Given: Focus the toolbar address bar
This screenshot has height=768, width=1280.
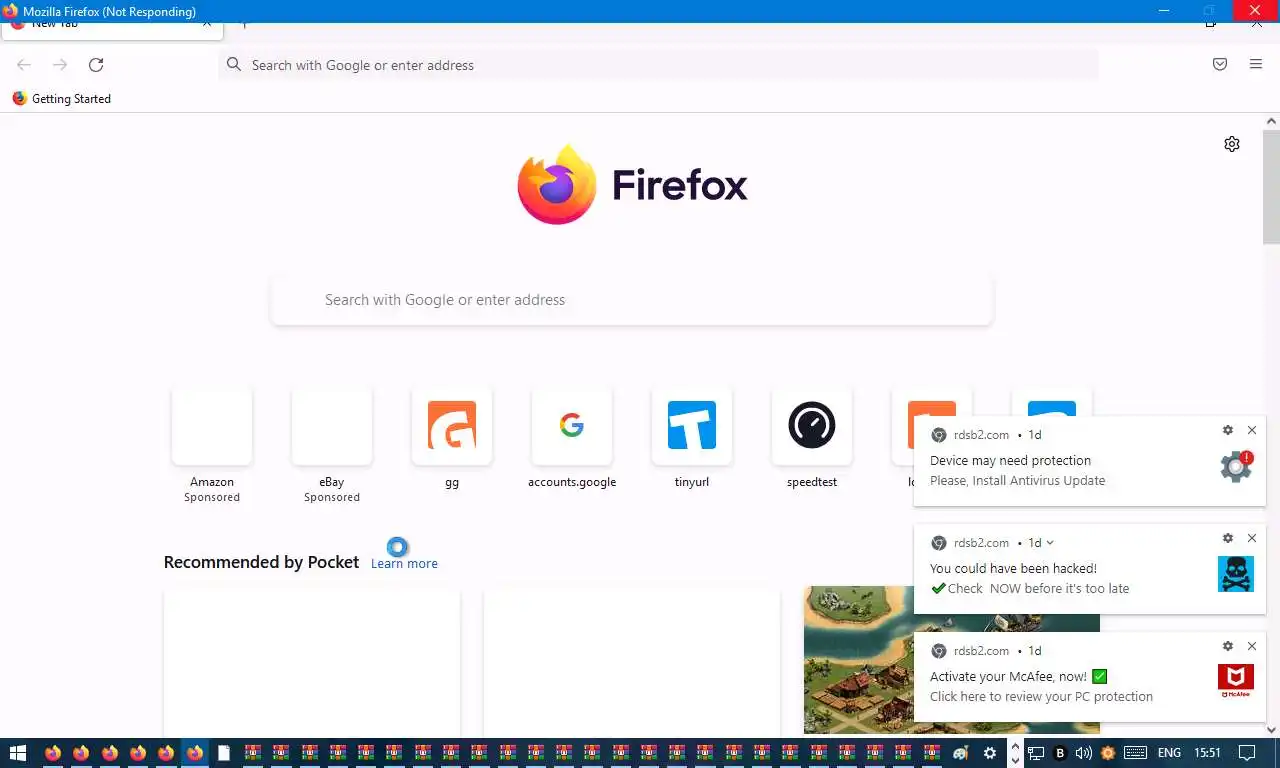Looking at the screenshot, I should pos(658,65).
